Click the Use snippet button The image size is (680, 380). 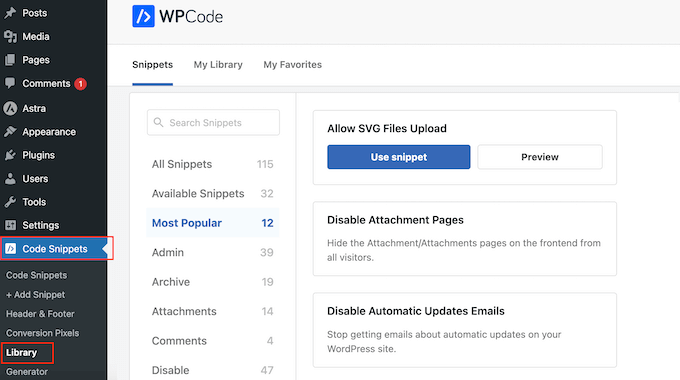point(399,157)
